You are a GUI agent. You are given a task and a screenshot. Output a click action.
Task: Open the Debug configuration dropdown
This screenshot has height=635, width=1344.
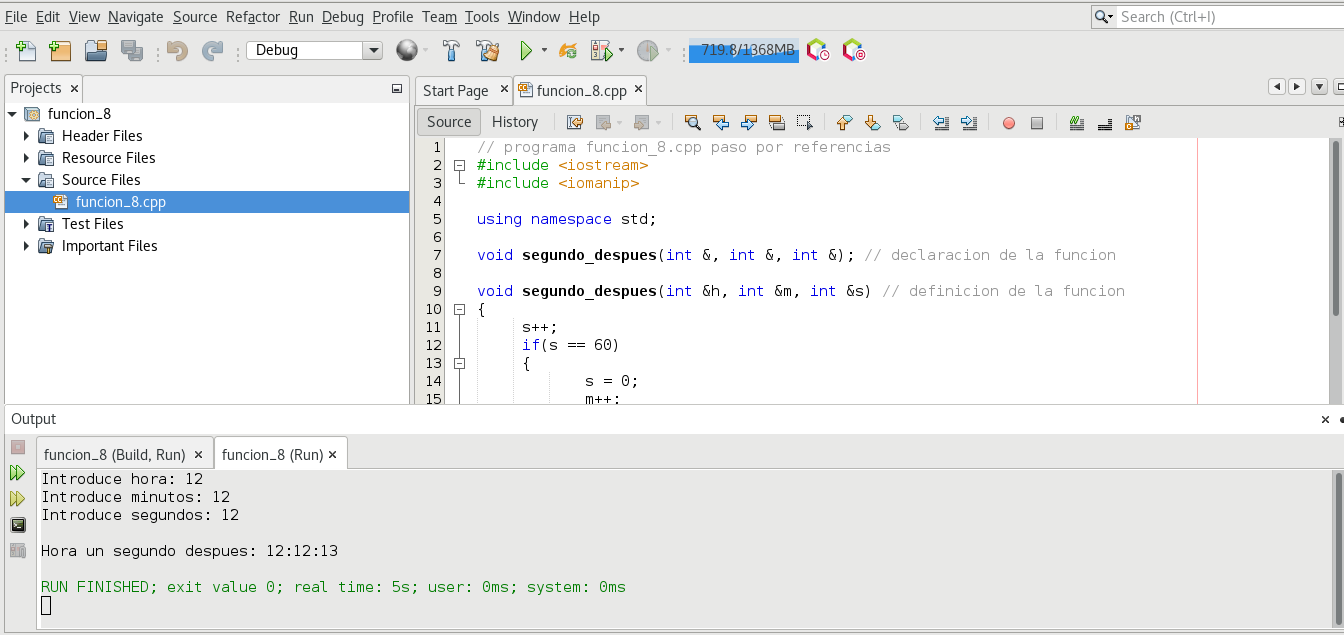coord(373,51)
